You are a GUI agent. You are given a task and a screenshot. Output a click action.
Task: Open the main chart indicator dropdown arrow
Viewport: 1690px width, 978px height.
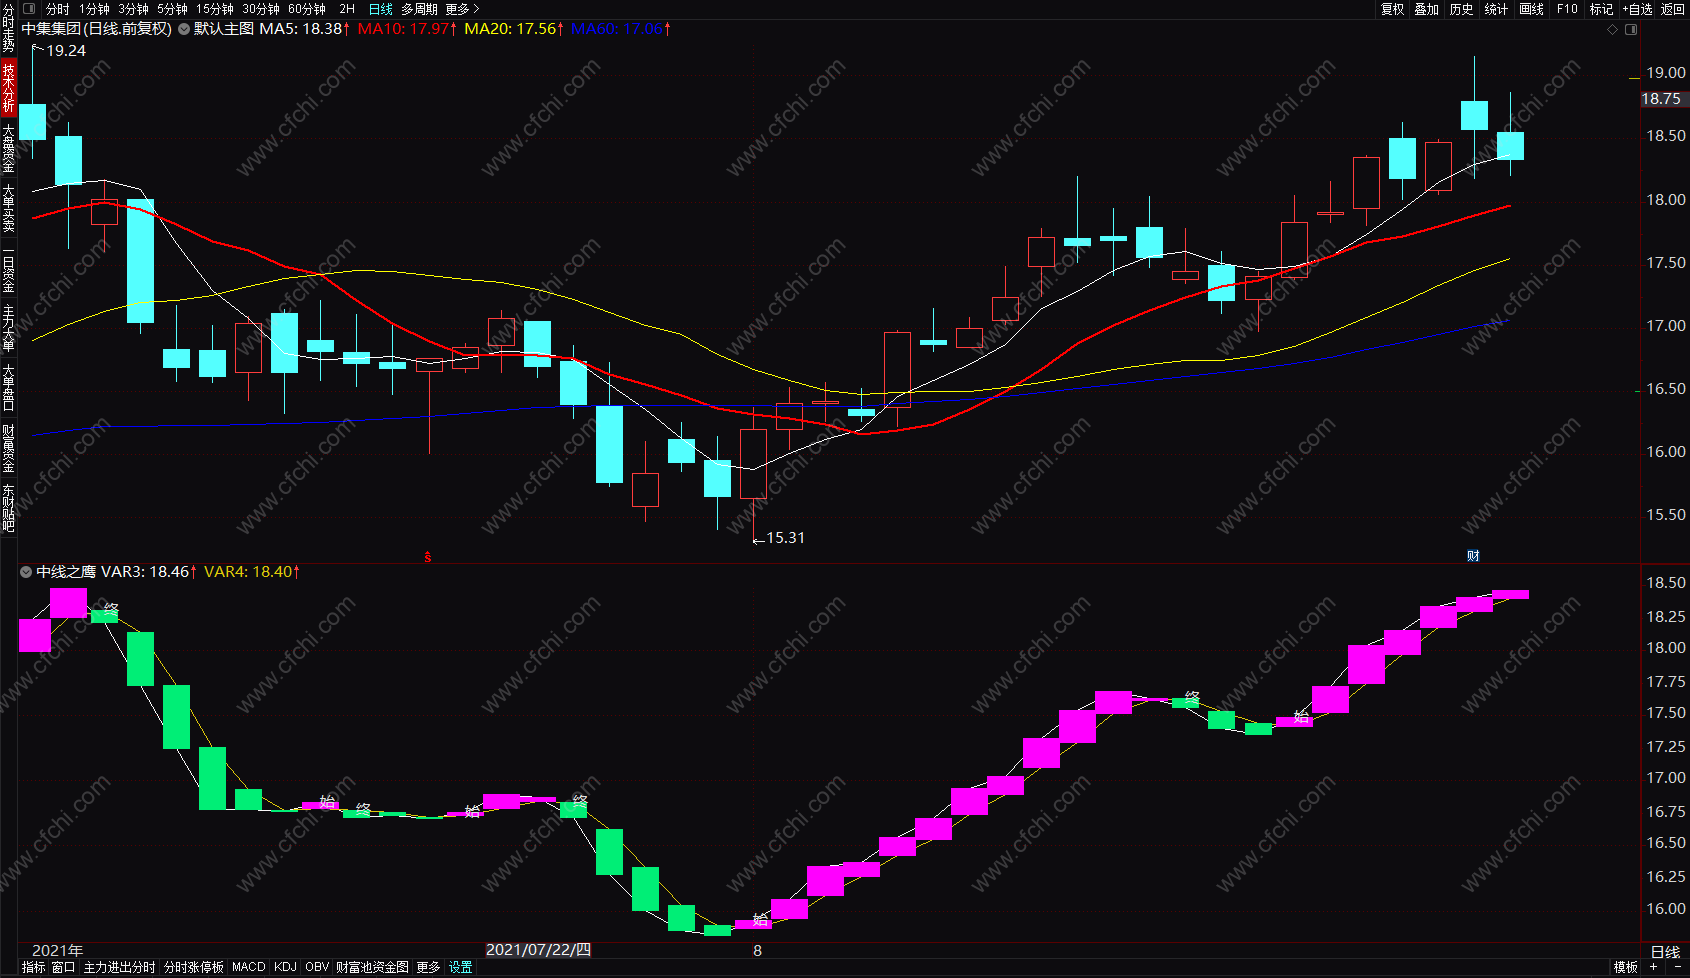[x=184, y=29]
